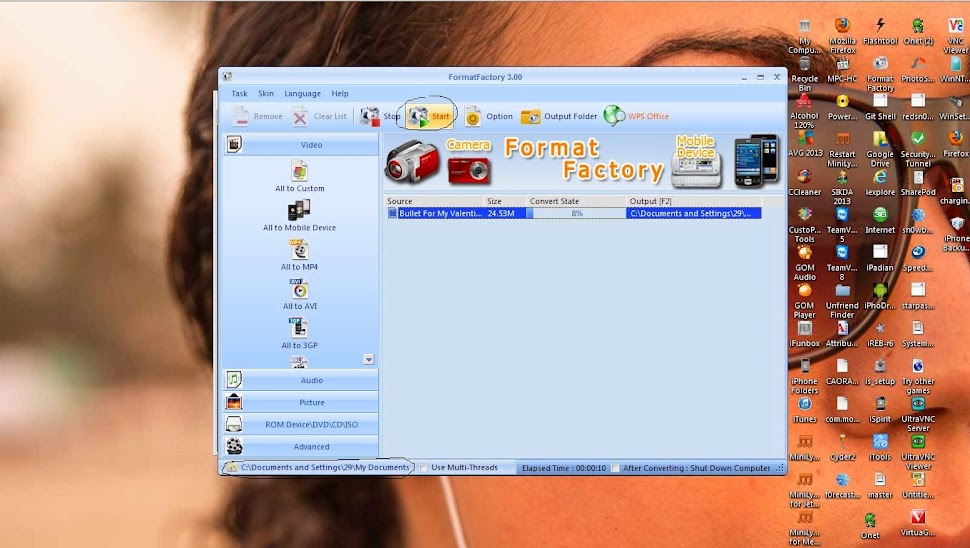970x548 pixels.
Task: Click the Elapsed Time status text
Action: (x=564, y=468)
